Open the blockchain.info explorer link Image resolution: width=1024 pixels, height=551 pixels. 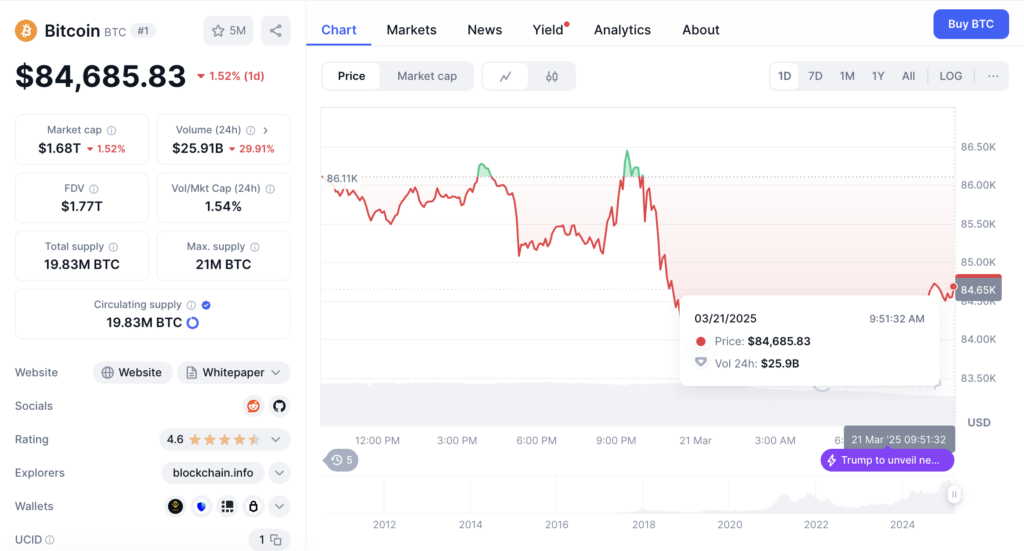pyautogui.click(x=213, y=473)
